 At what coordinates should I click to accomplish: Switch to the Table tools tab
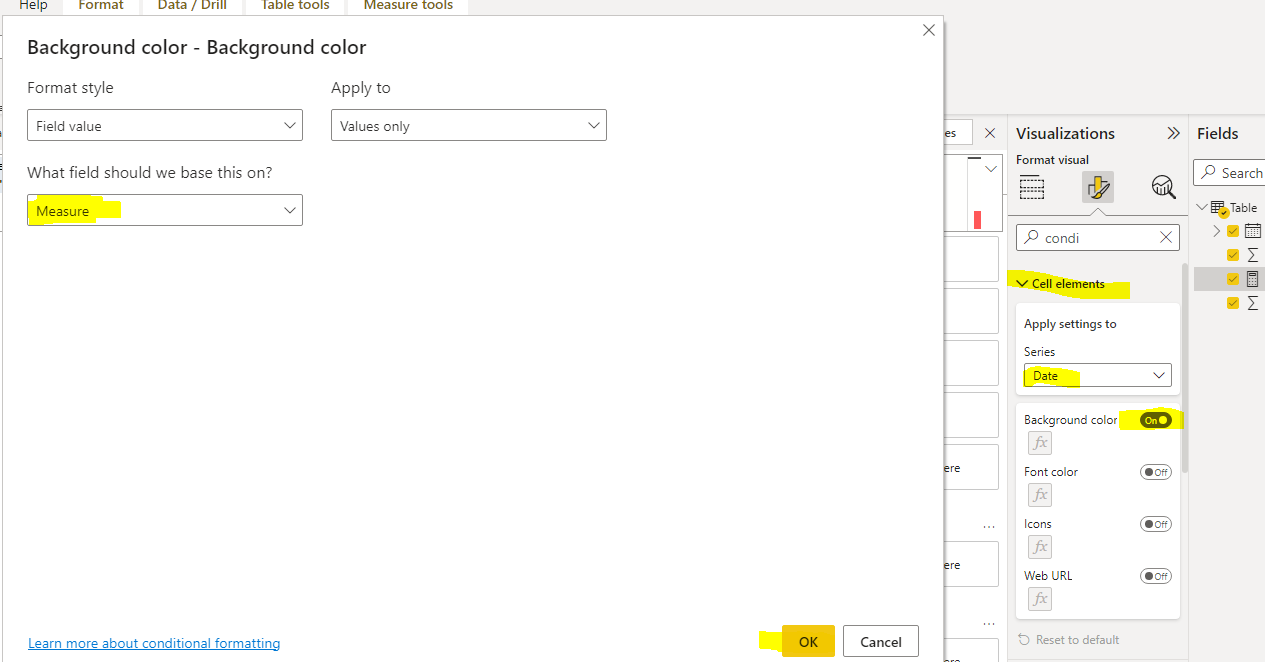click(x=295, y=5)
